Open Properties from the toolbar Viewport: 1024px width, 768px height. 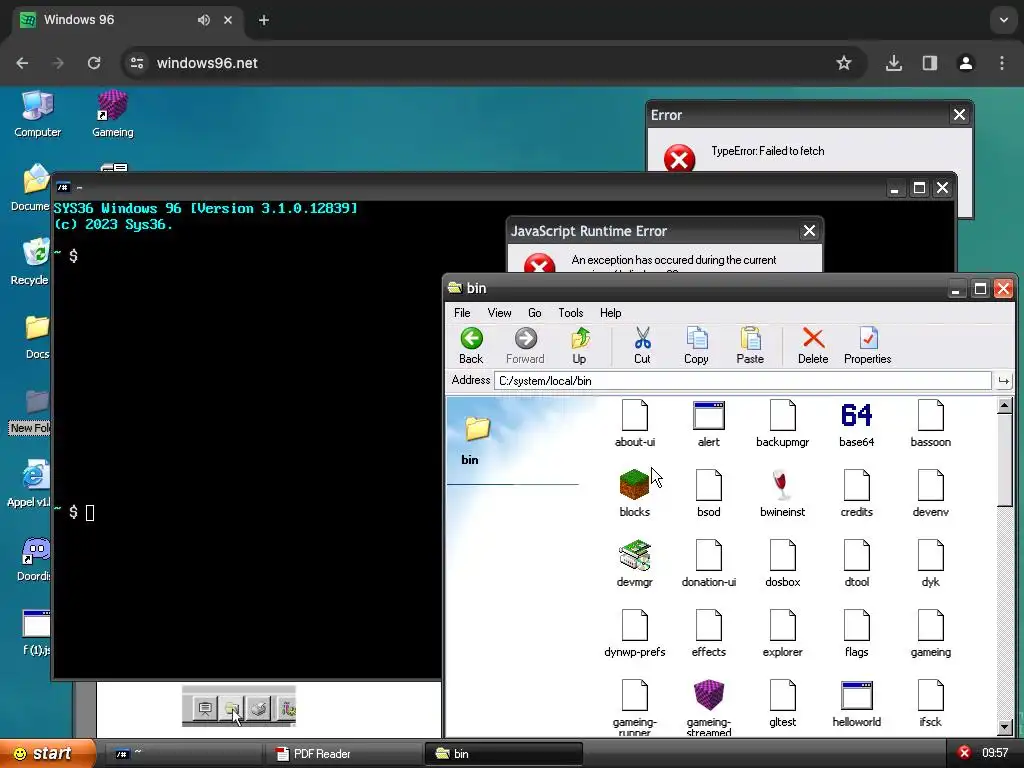coord(867,345)
